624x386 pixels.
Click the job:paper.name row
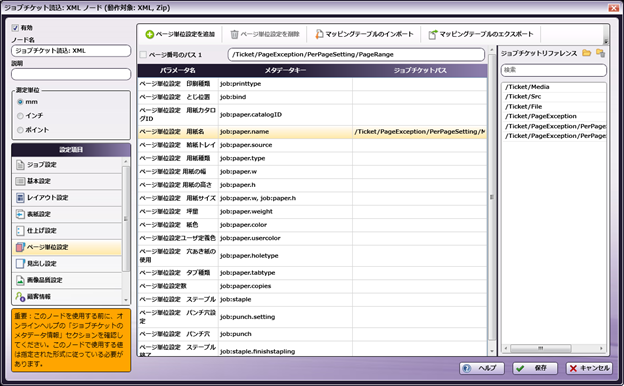(x=312, y=132)
